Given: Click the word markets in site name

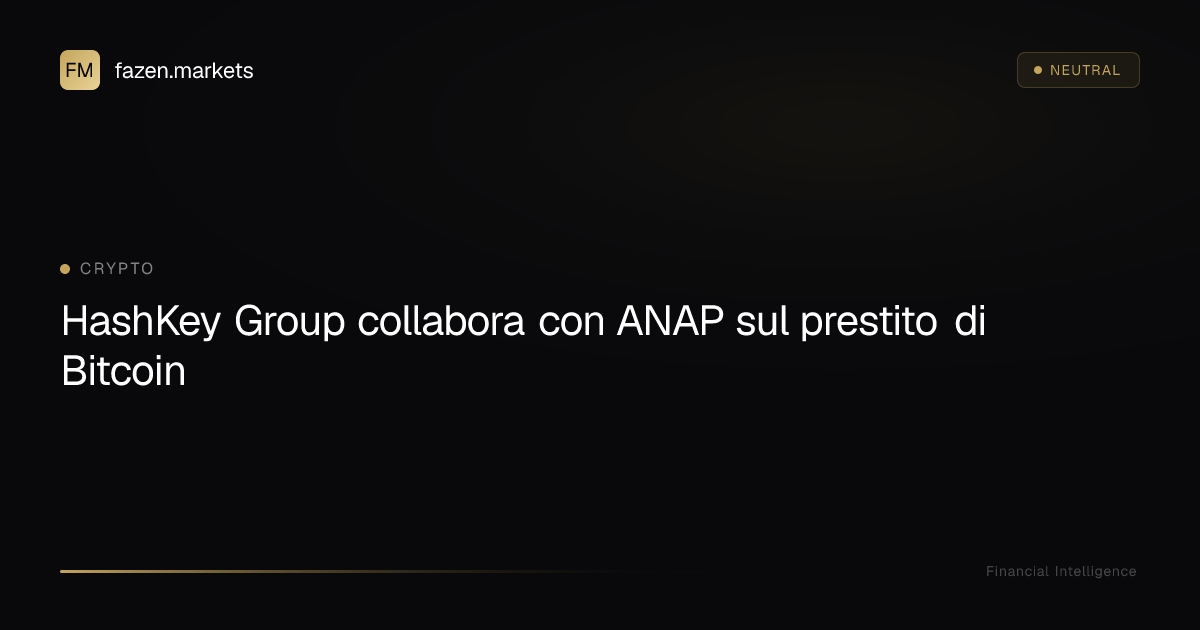Looking at the screenshot, I should (x=212, y=71).
